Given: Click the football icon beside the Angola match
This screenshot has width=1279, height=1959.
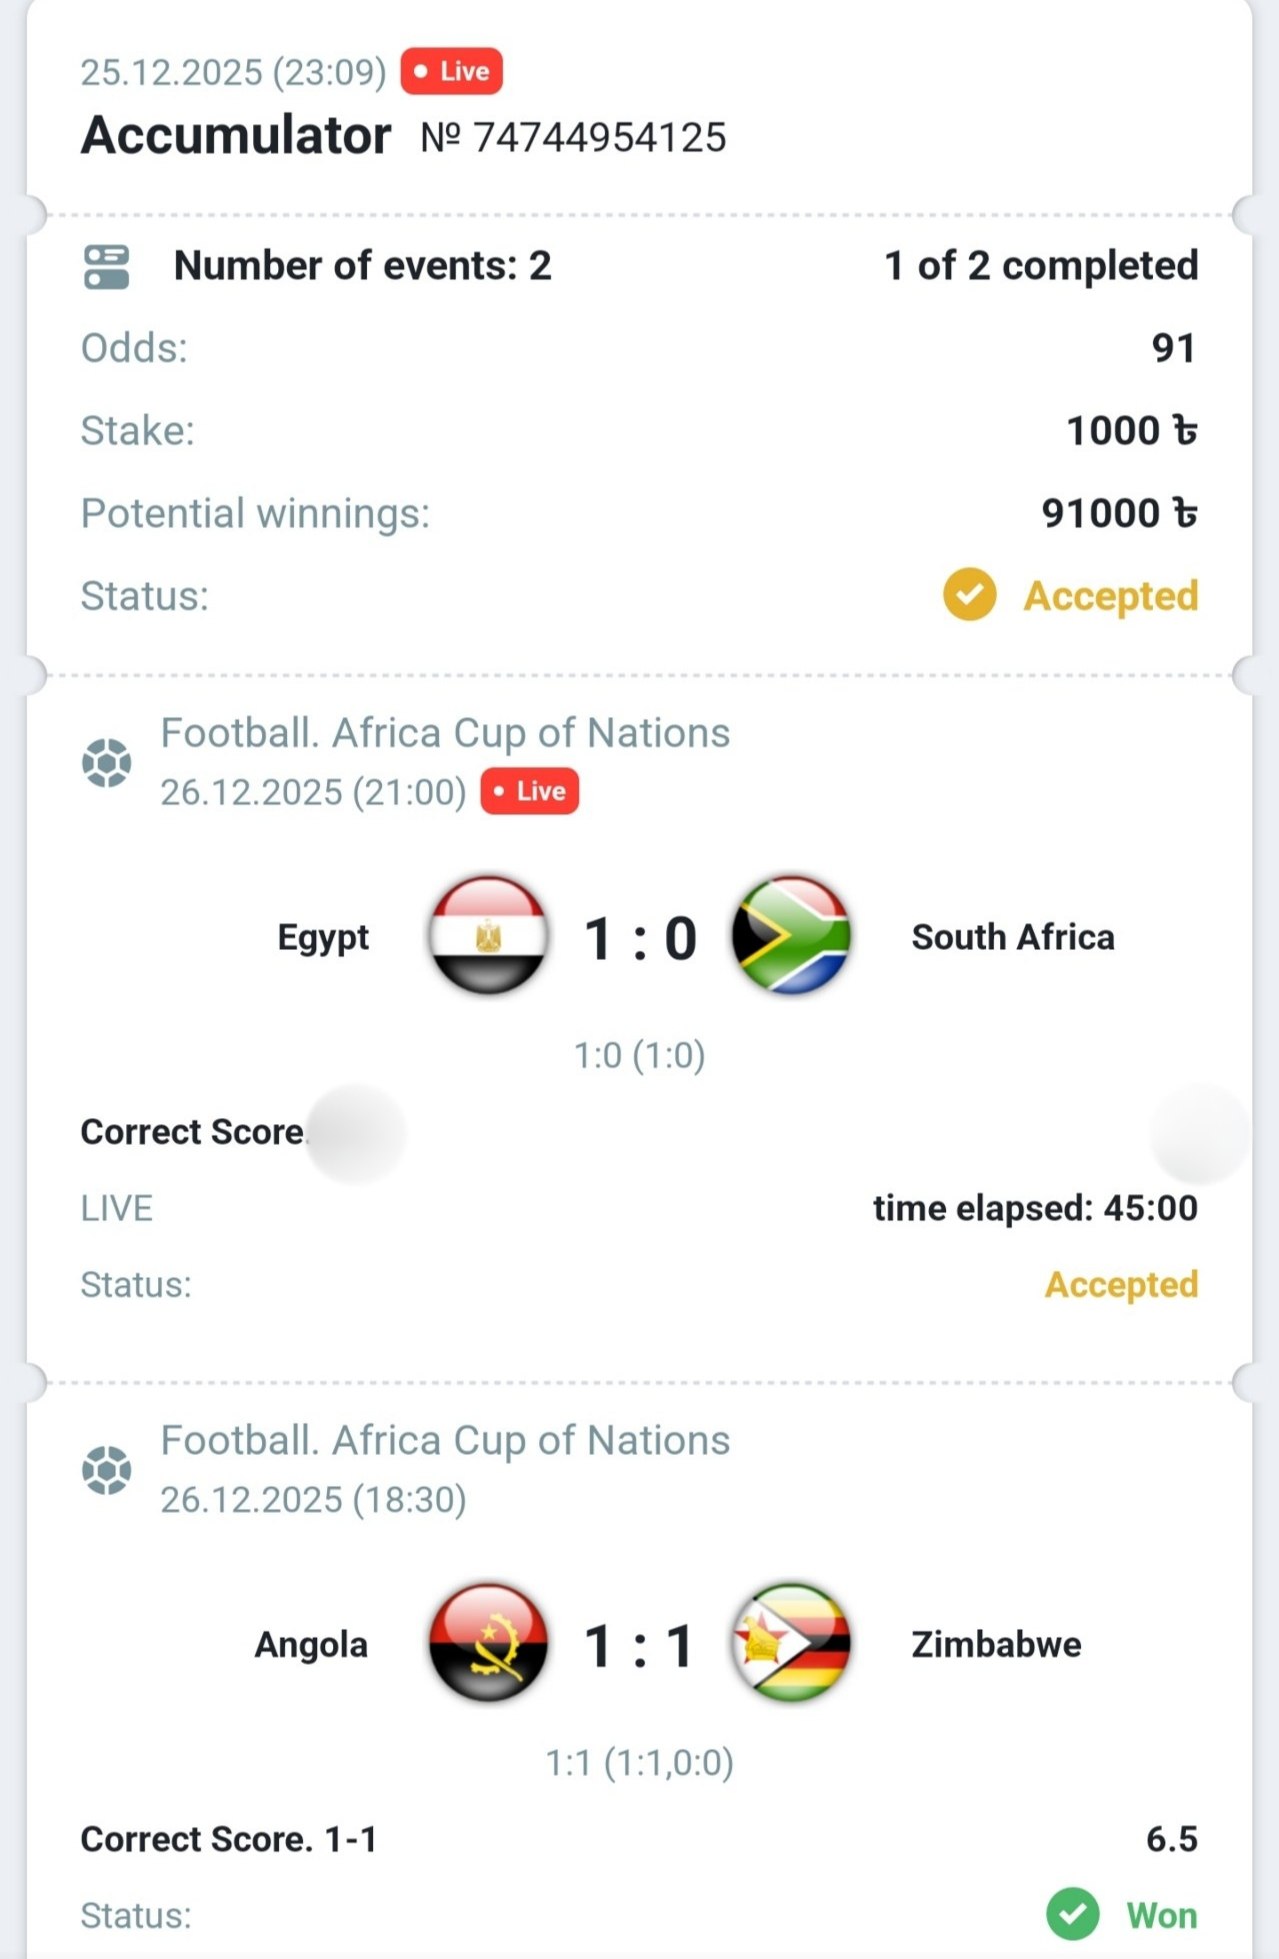Looking at the screenshot, I should [x=107, y=1470].
